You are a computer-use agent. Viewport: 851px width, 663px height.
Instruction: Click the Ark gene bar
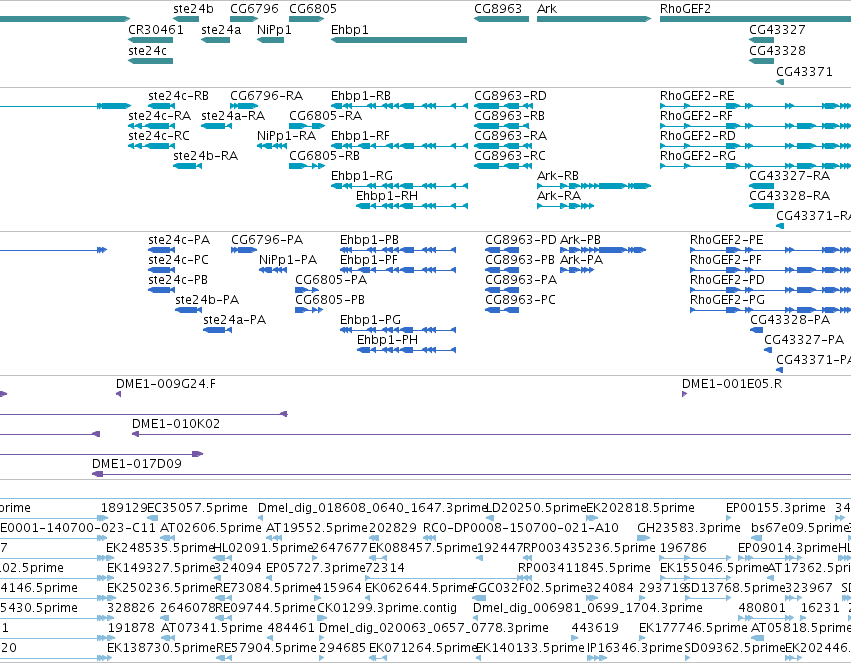(594, 19)
